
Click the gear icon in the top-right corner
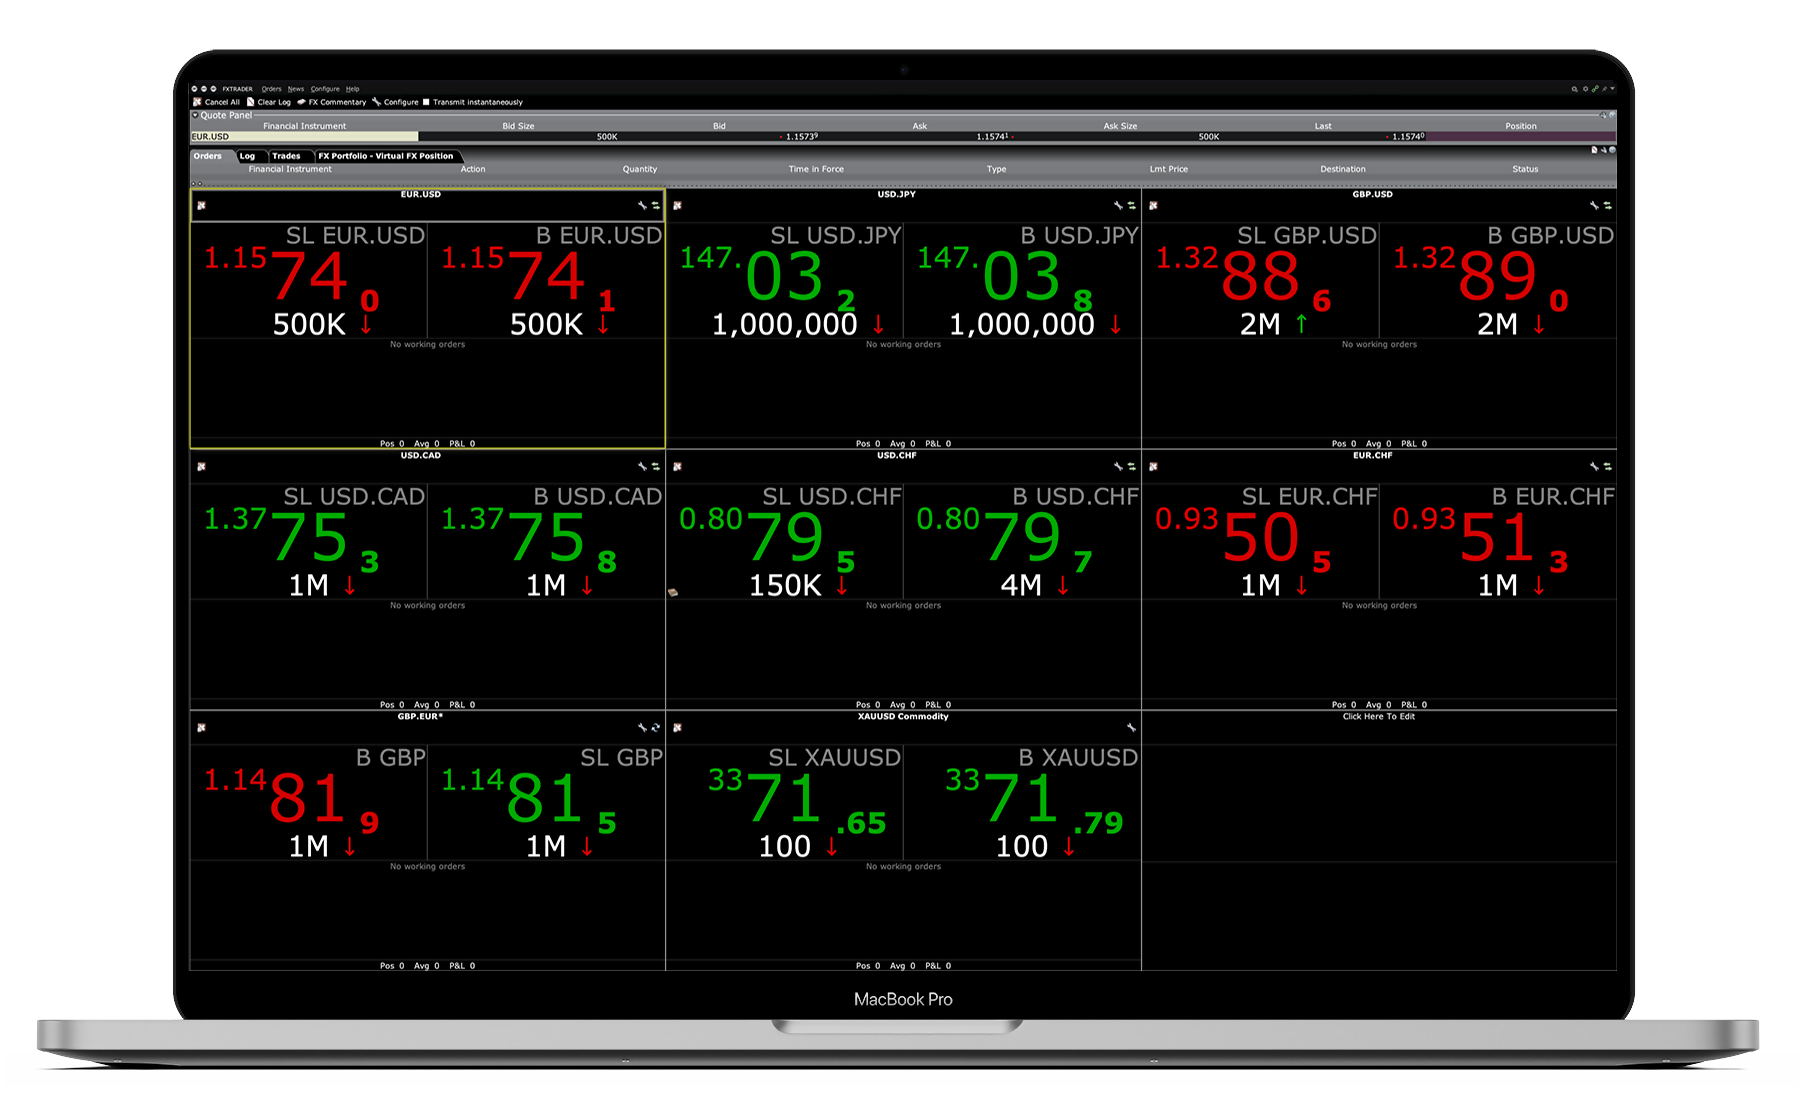pyautogui.click(x=1585, y=89)
